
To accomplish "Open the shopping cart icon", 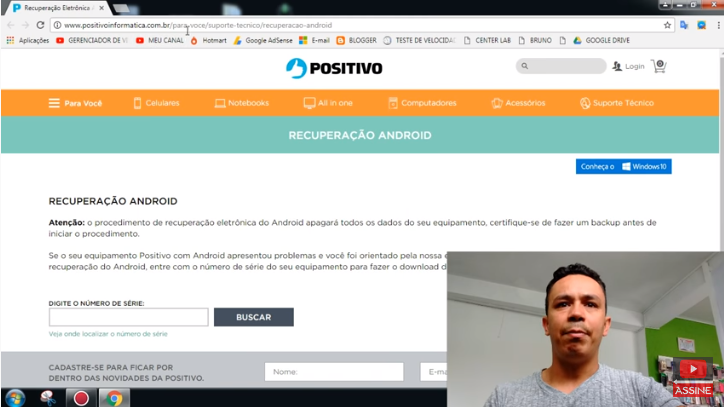I will tap(659, 66).
